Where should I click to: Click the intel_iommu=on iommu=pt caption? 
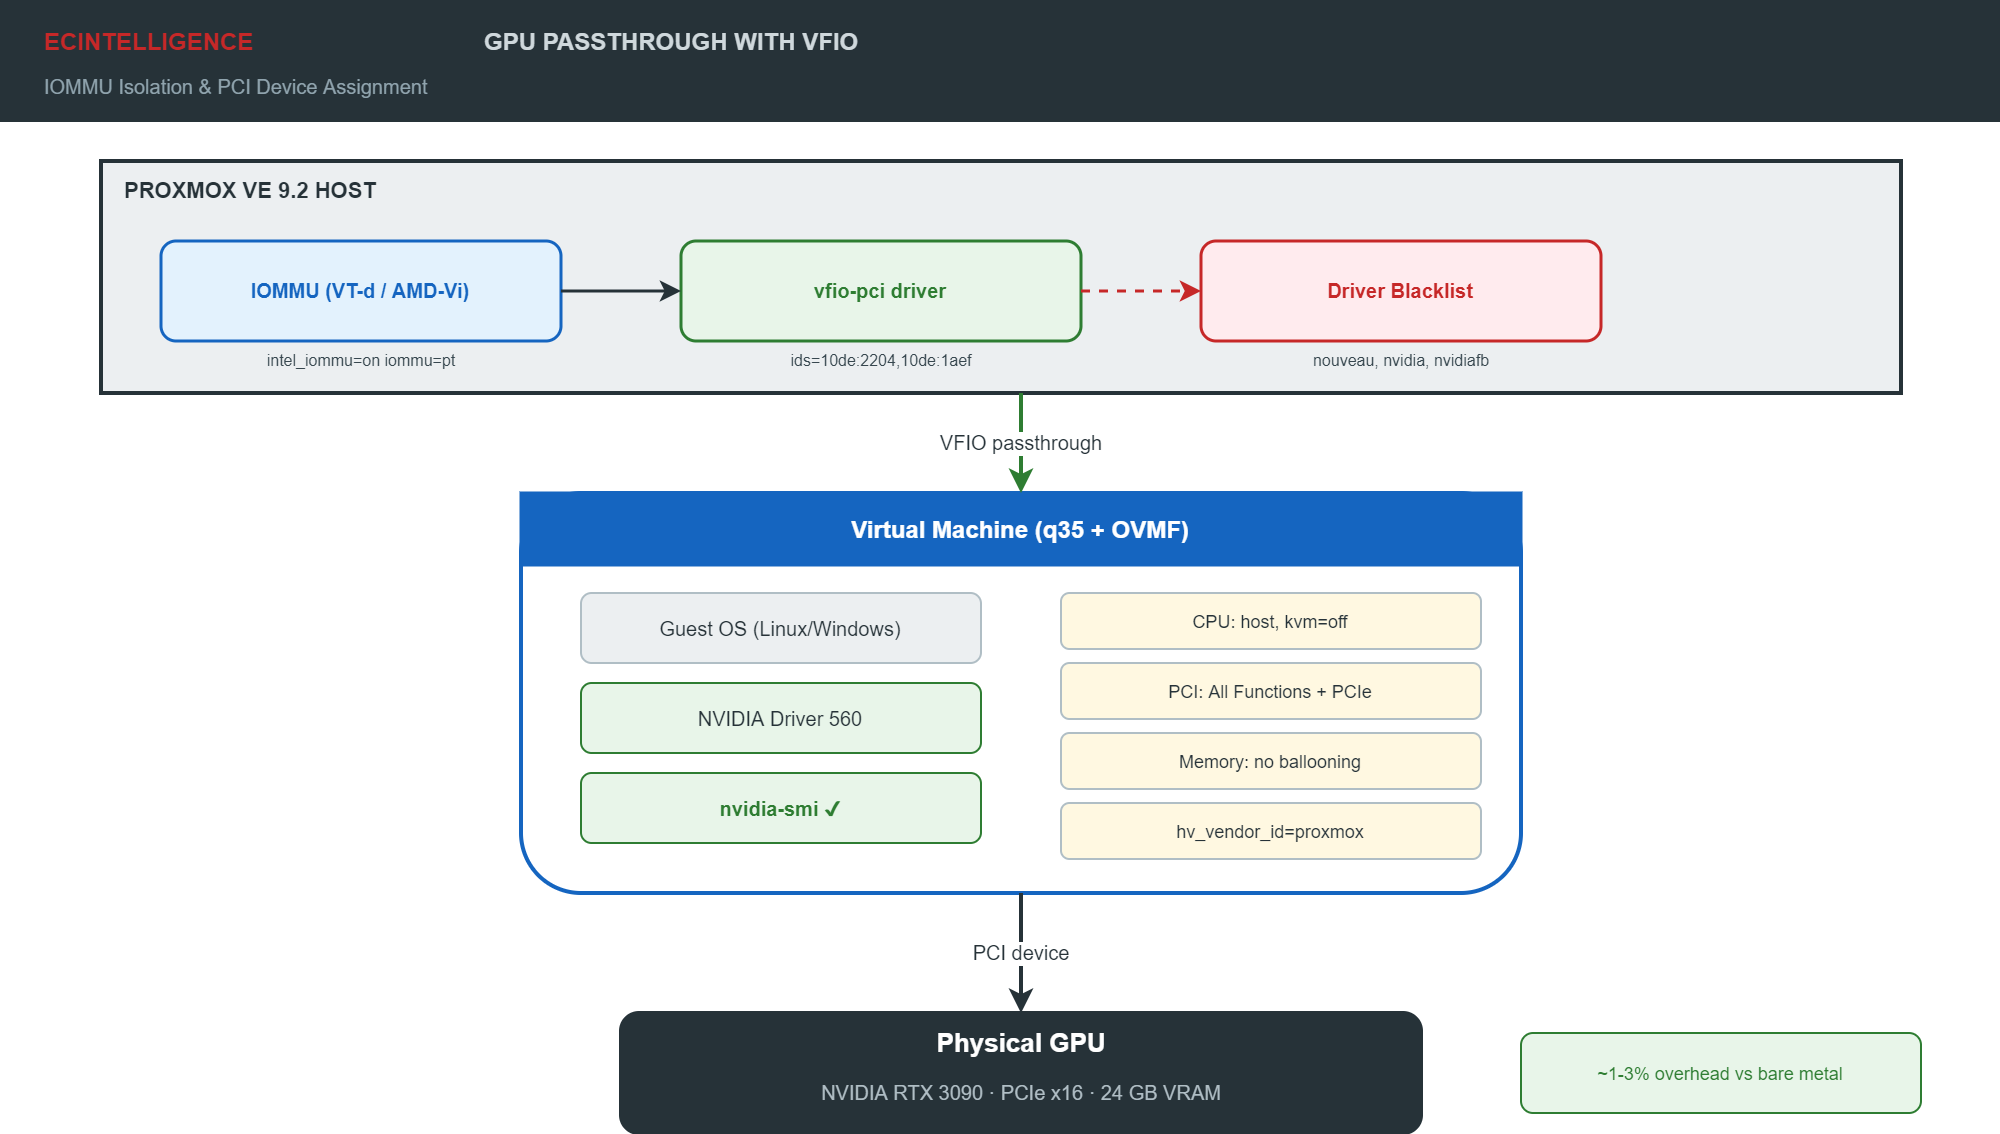click(x=361, y=360)
